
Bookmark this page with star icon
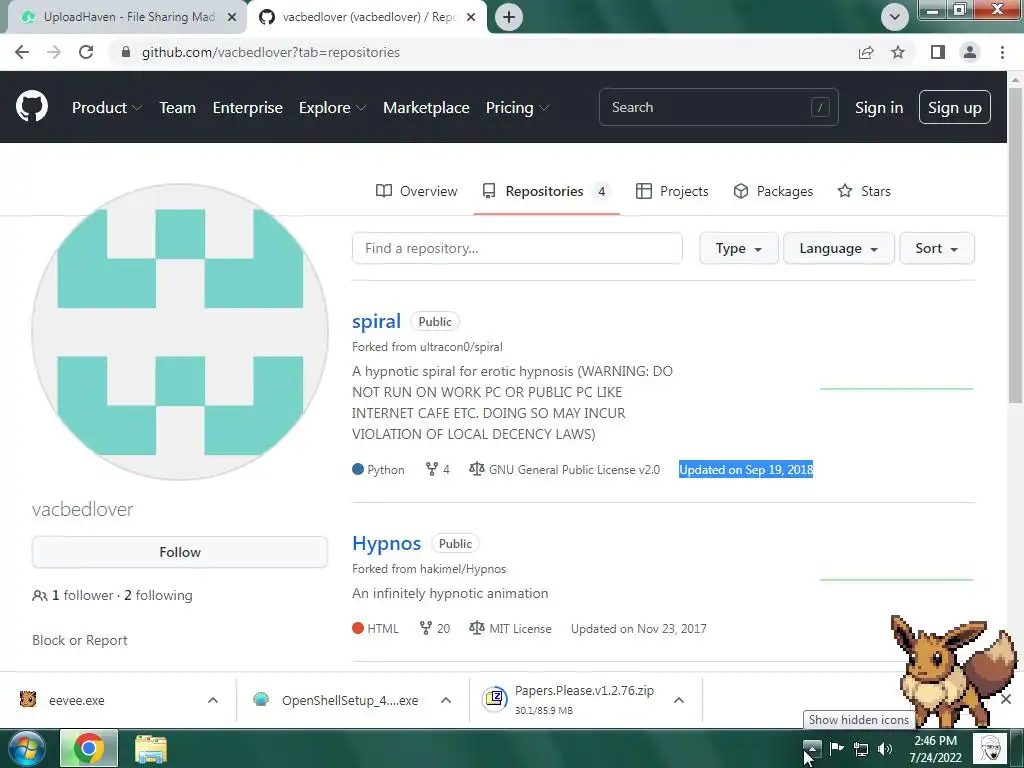point(898,52)
